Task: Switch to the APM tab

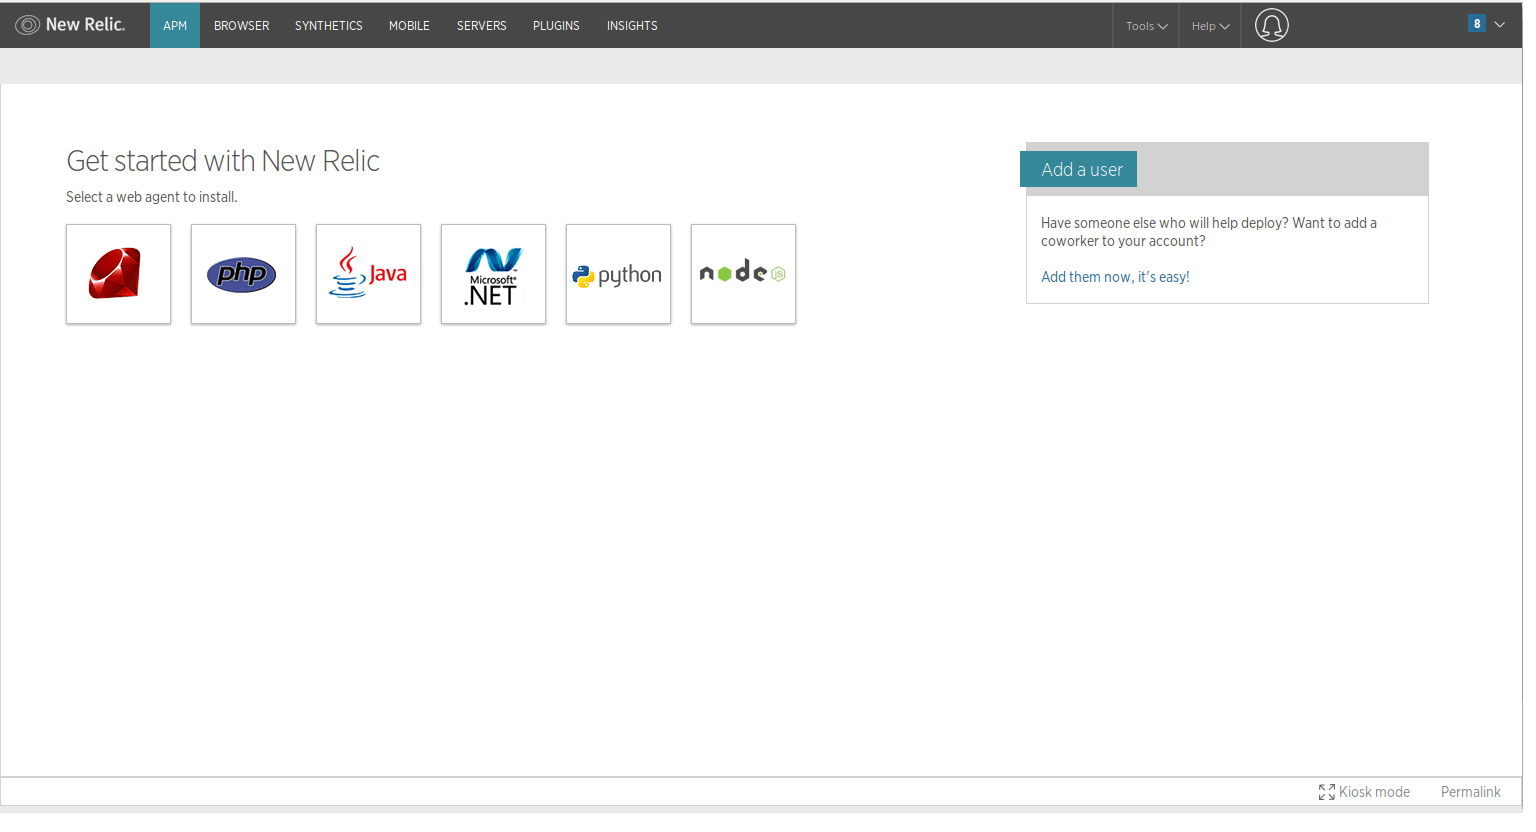Action: point(175,26)
